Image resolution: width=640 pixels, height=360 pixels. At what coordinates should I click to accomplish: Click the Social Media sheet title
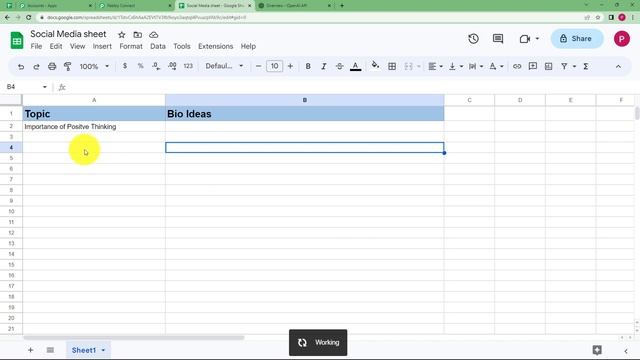point(68,34)
